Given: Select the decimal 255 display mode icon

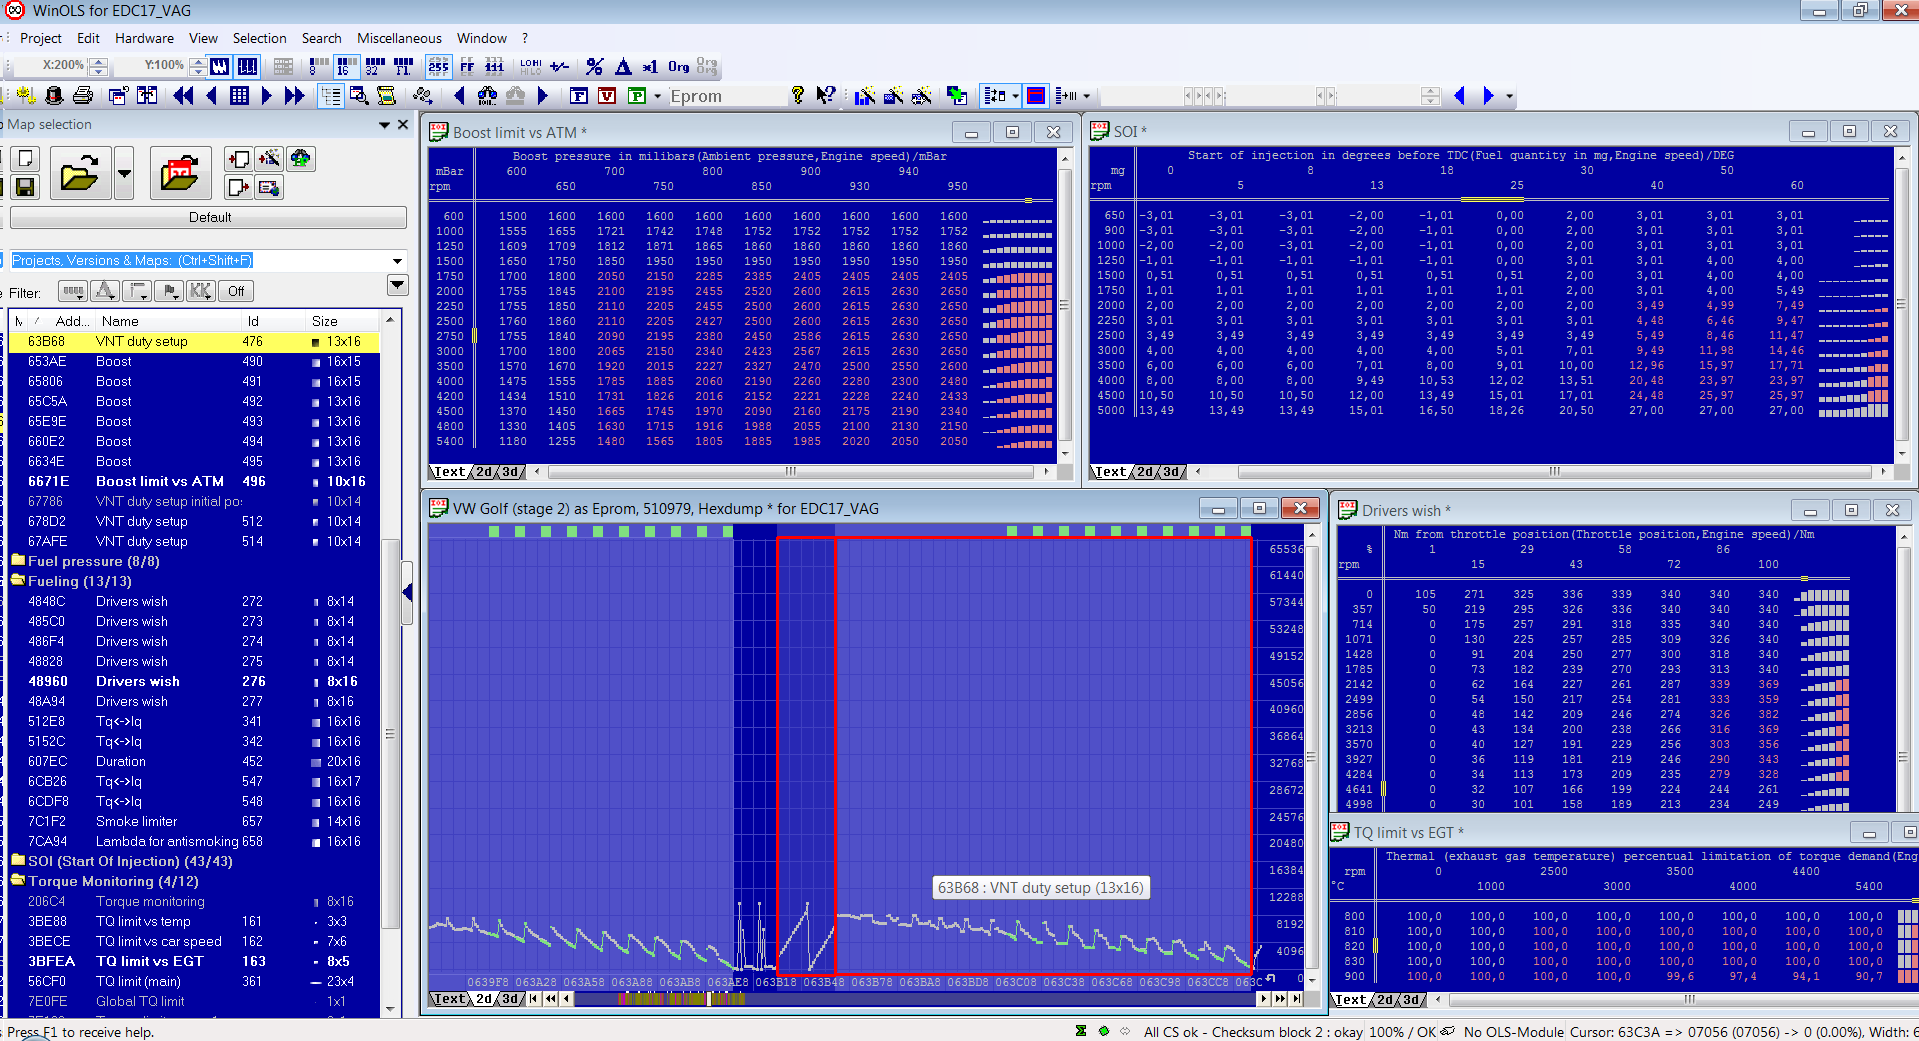Looking at the screenshot, I should coord(438,66).
